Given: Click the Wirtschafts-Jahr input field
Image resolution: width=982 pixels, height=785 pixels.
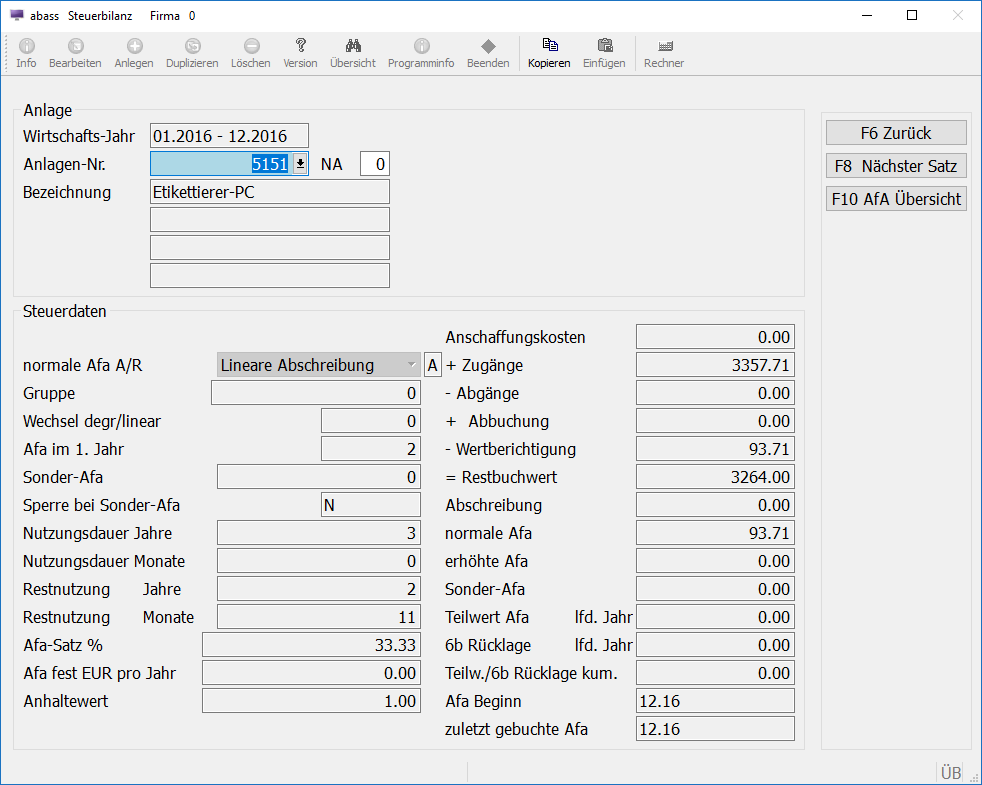Looking at the screenshot, I should point(229,136).
